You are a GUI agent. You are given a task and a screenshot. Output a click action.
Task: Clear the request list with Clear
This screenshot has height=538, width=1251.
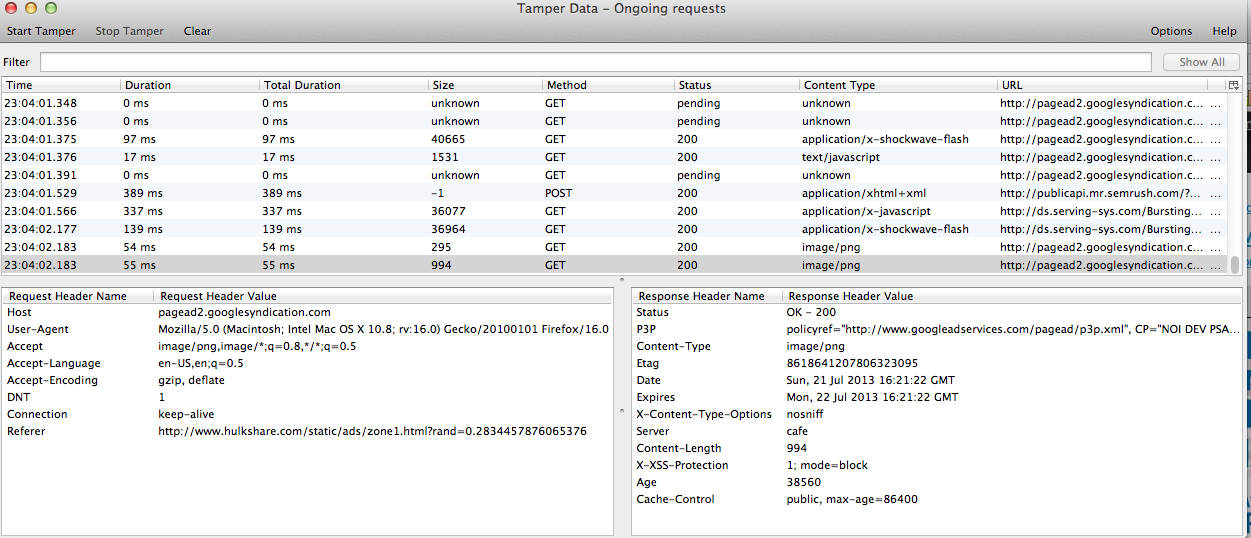197,31
